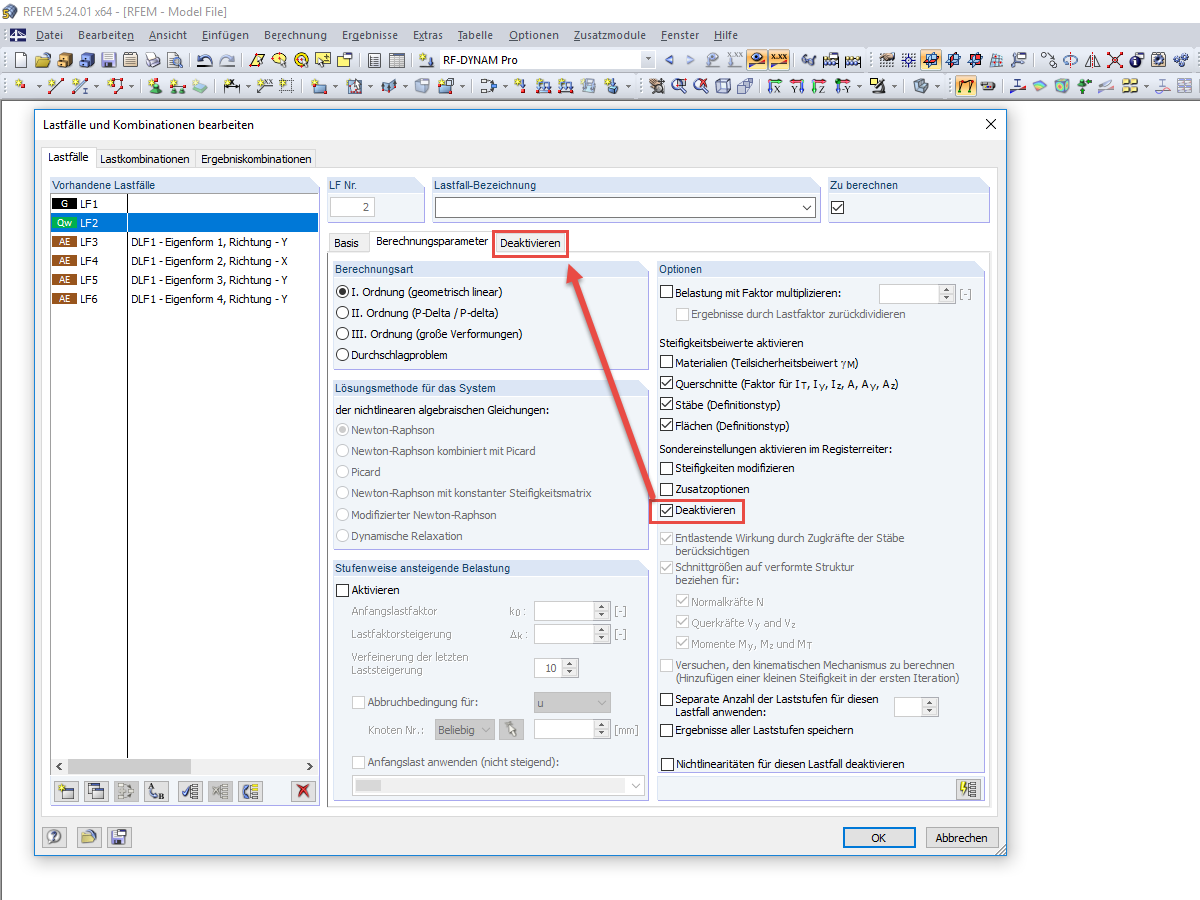Open the Deaktivieren sub-tab
Image resolution: width=1200 pixels, height=900 pixels.
[x=530, y=243]
